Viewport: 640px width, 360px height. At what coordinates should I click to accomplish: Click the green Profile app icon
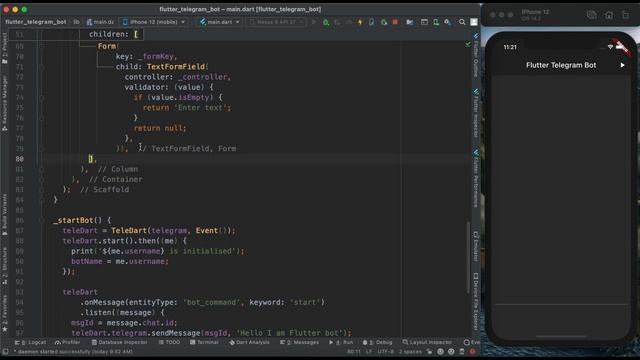point(384,22)
